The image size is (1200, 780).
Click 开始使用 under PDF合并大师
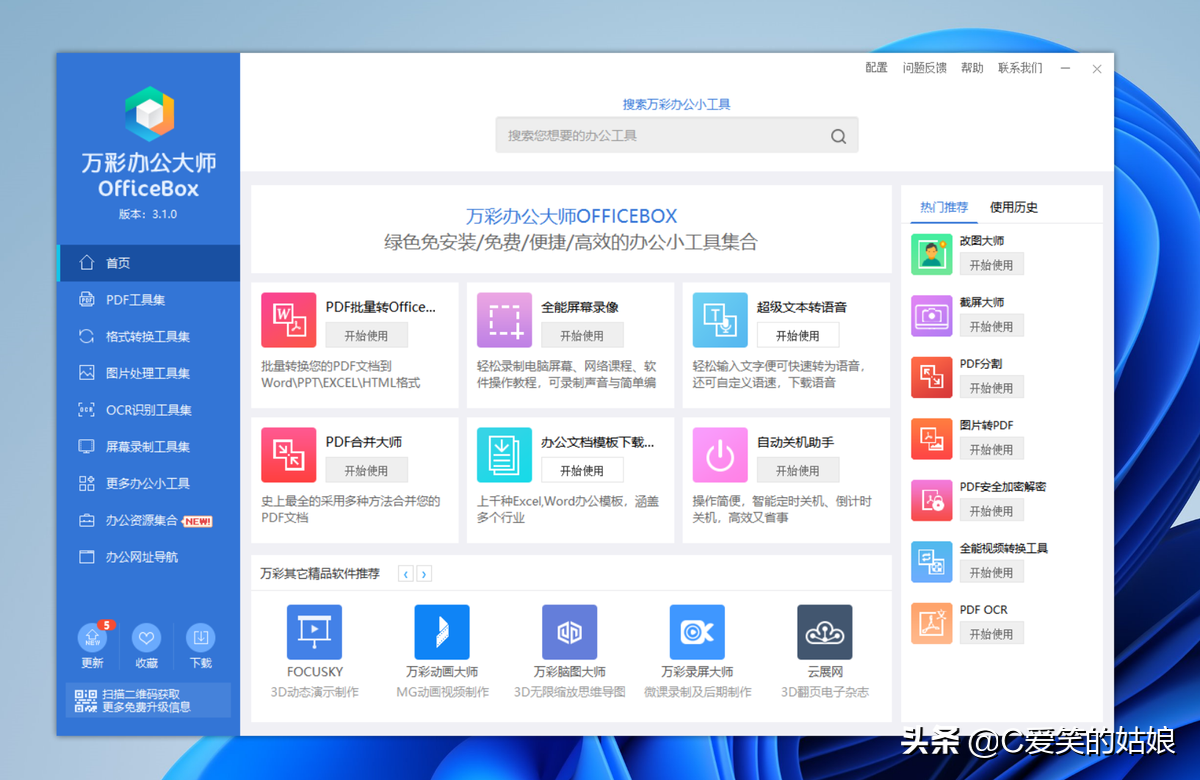tap(366, 470)
